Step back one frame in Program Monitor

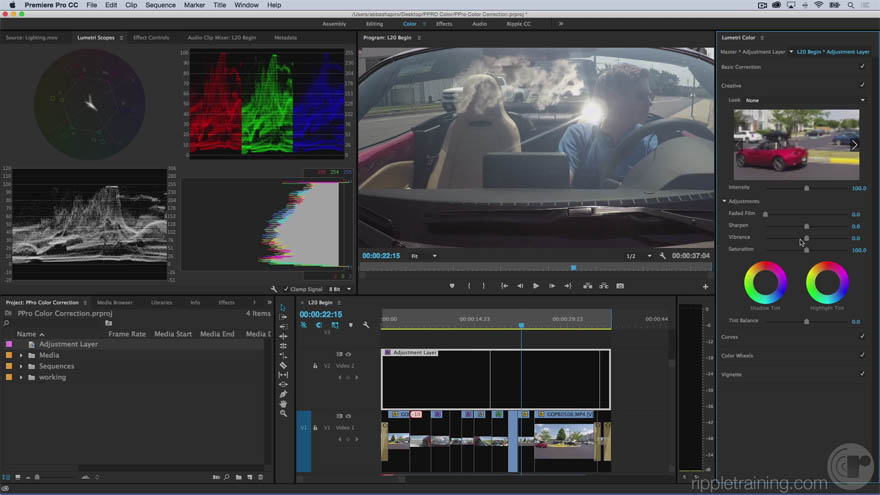pyautogui.click(x=520, y=286)
